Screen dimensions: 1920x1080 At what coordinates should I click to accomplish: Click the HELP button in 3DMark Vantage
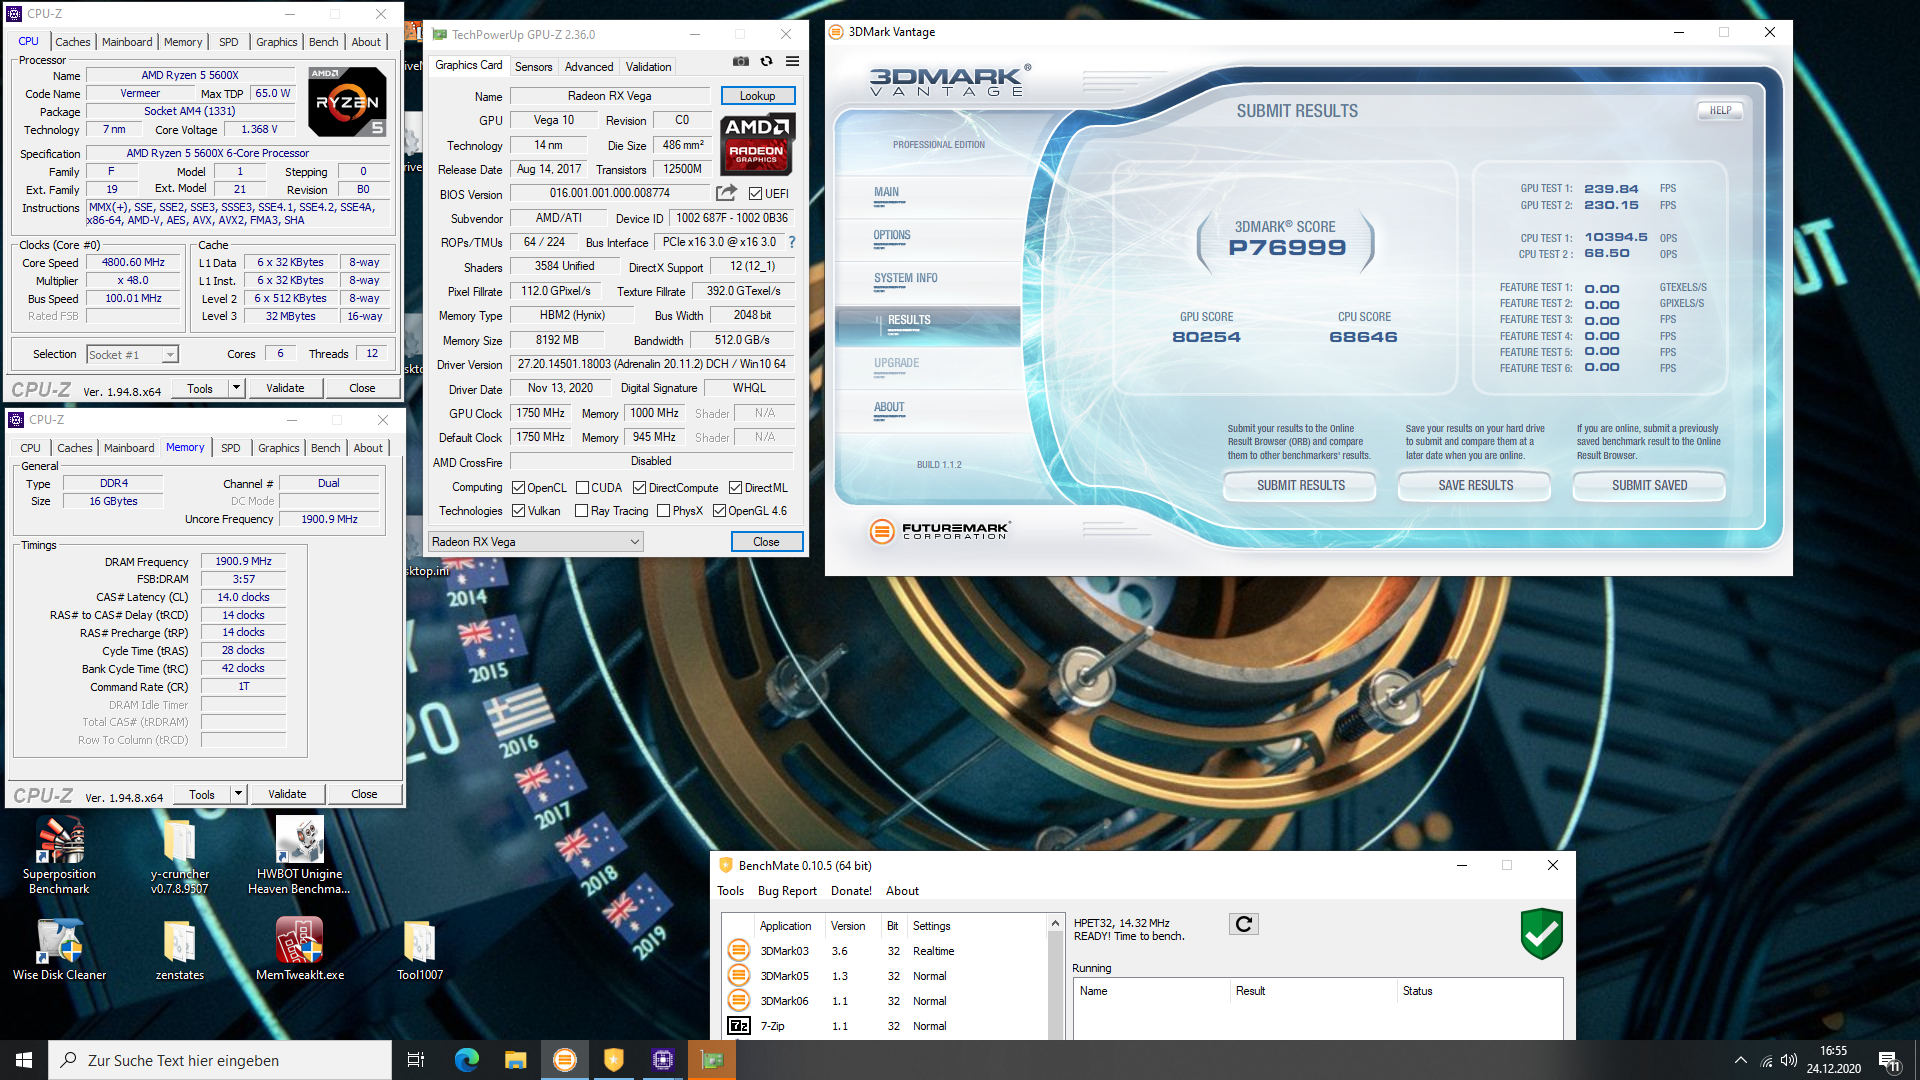pos(1720,111)
